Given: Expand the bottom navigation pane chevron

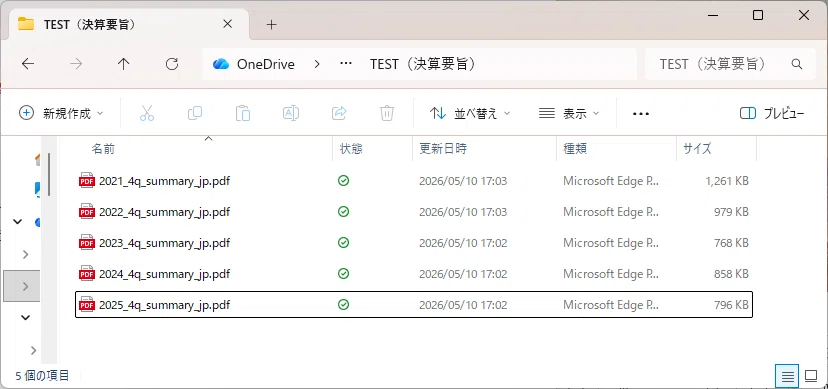Looking at the screenshot, I should point(33,350).
